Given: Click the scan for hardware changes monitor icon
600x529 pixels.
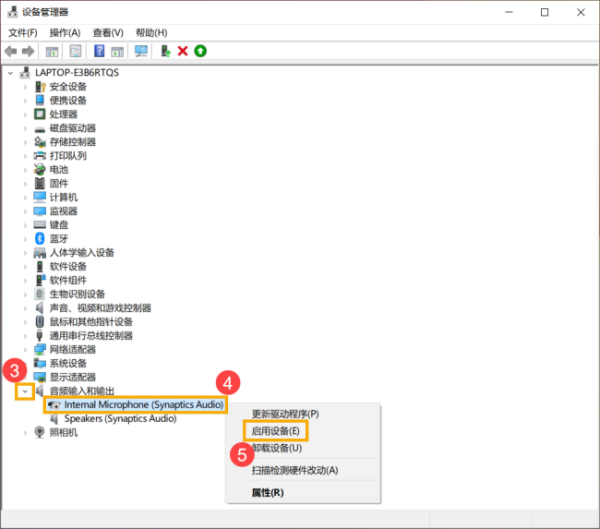Looking at the screenshot, I should coord(141,51).
